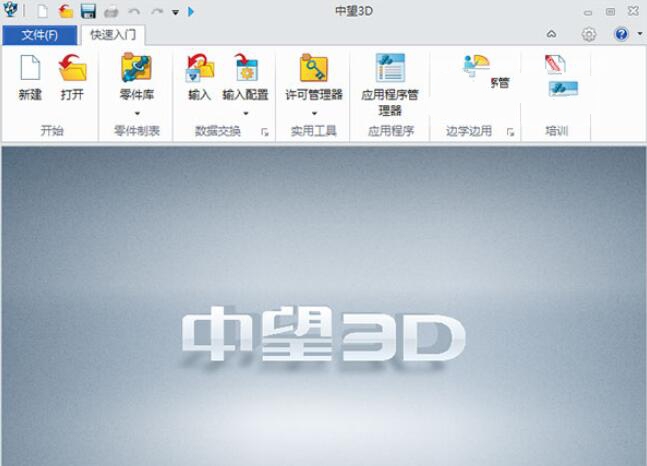Click the blue play arrow in title bar

click(191, 12)
